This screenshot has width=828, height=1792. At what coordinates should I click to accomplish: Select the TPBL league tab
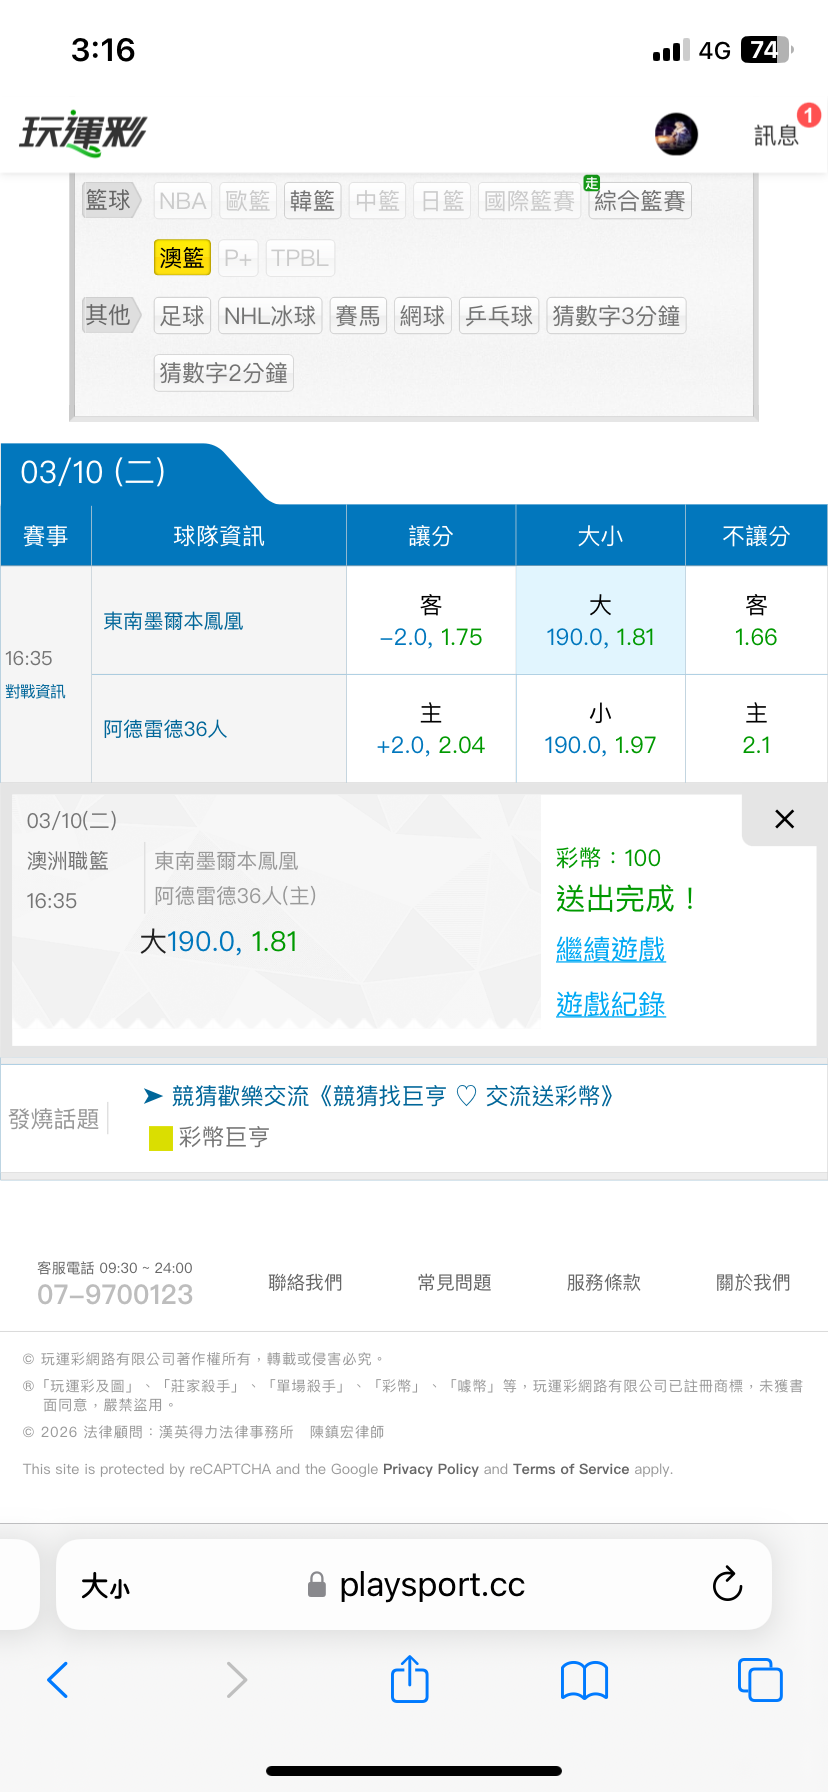pyautogui.click(x=300, y=258)
